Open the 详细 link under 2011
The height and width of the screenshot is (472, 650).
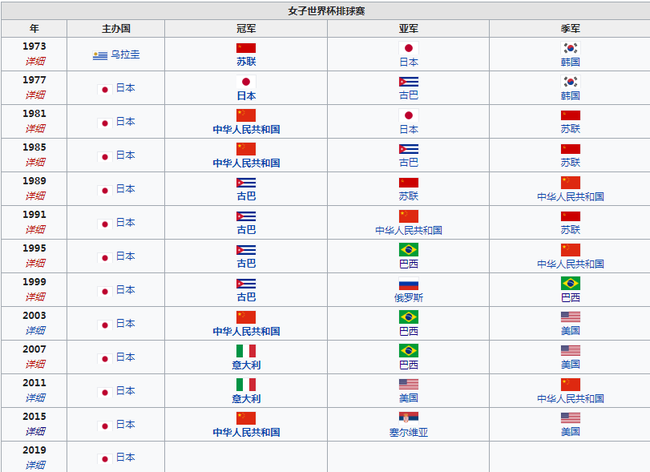coord(35,398)
